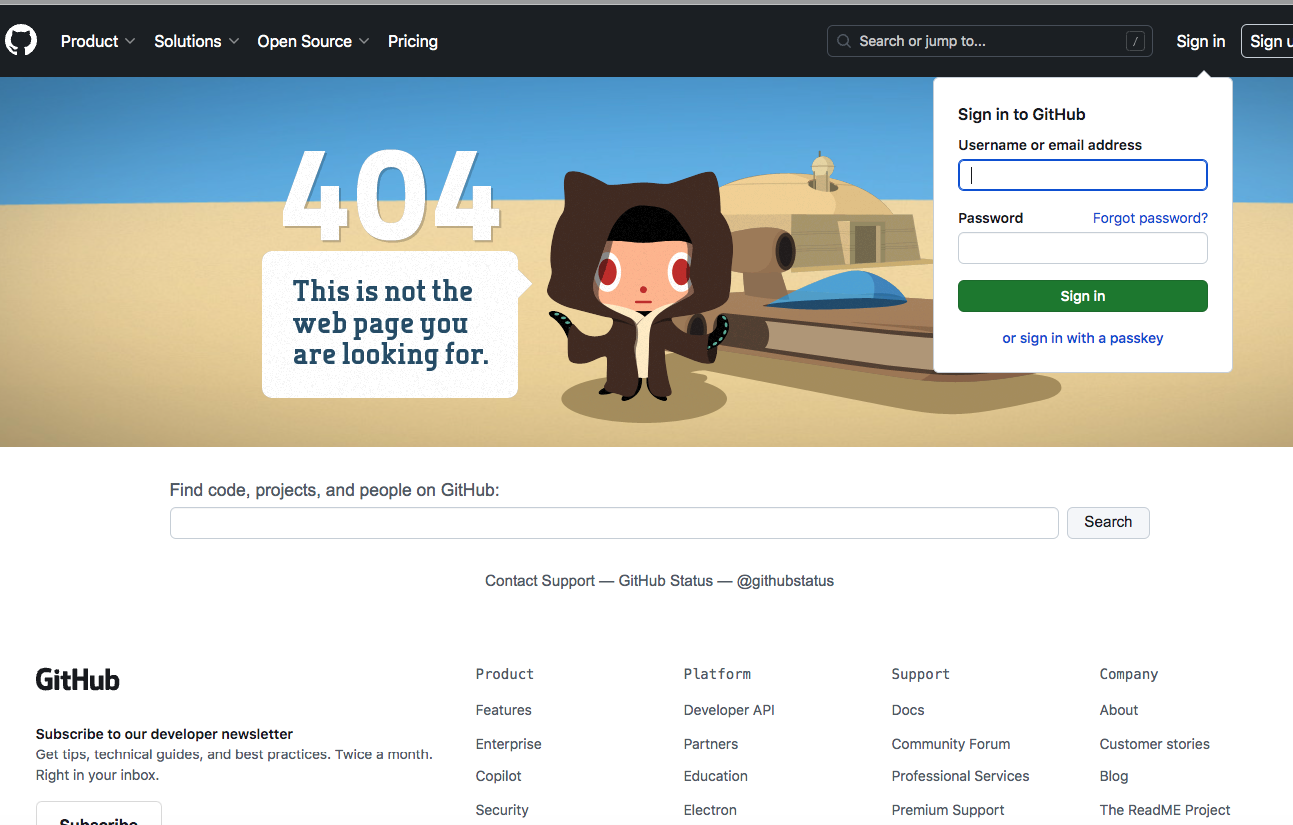Click Sign in in the header
1293x825 pixels.
tap(1201, 41)
